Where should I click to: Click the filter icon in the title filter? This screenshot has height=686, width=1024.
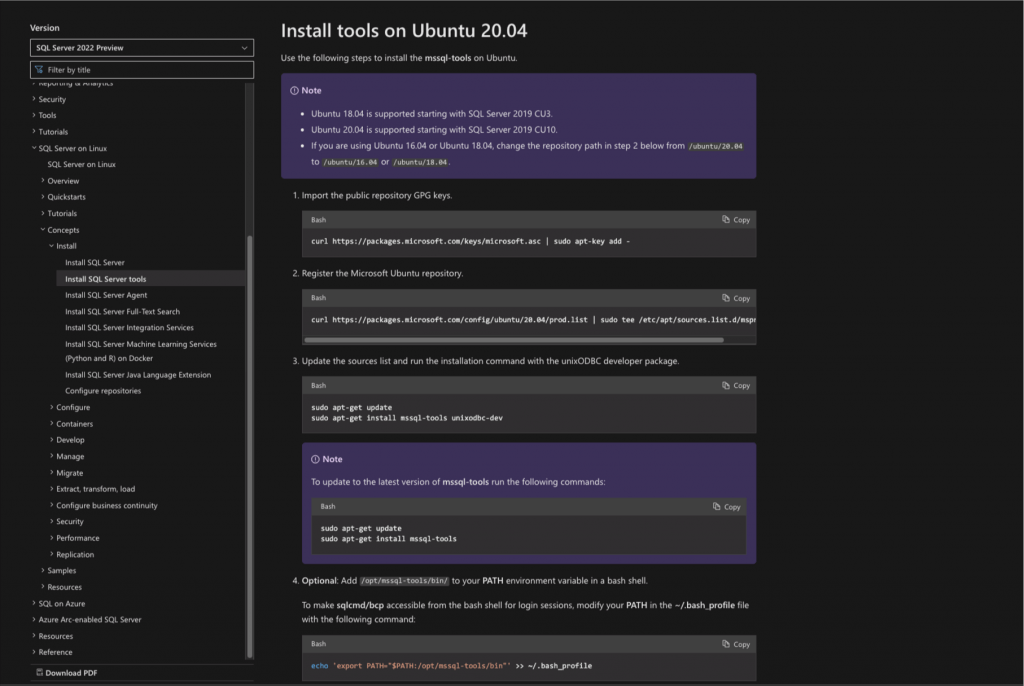point(39,70)
